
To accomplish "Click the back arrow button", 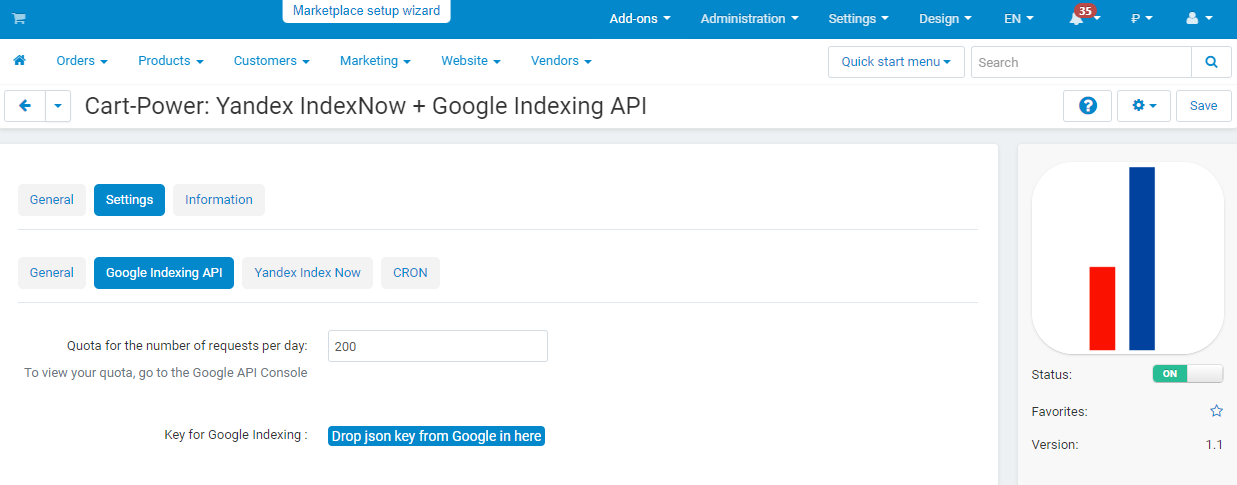I will tap(25, 106).
